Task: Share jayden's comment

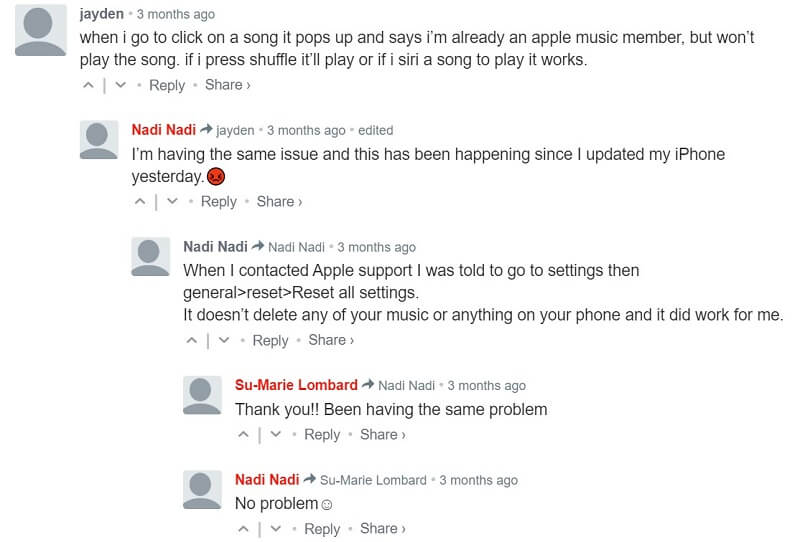Action: 227,86
